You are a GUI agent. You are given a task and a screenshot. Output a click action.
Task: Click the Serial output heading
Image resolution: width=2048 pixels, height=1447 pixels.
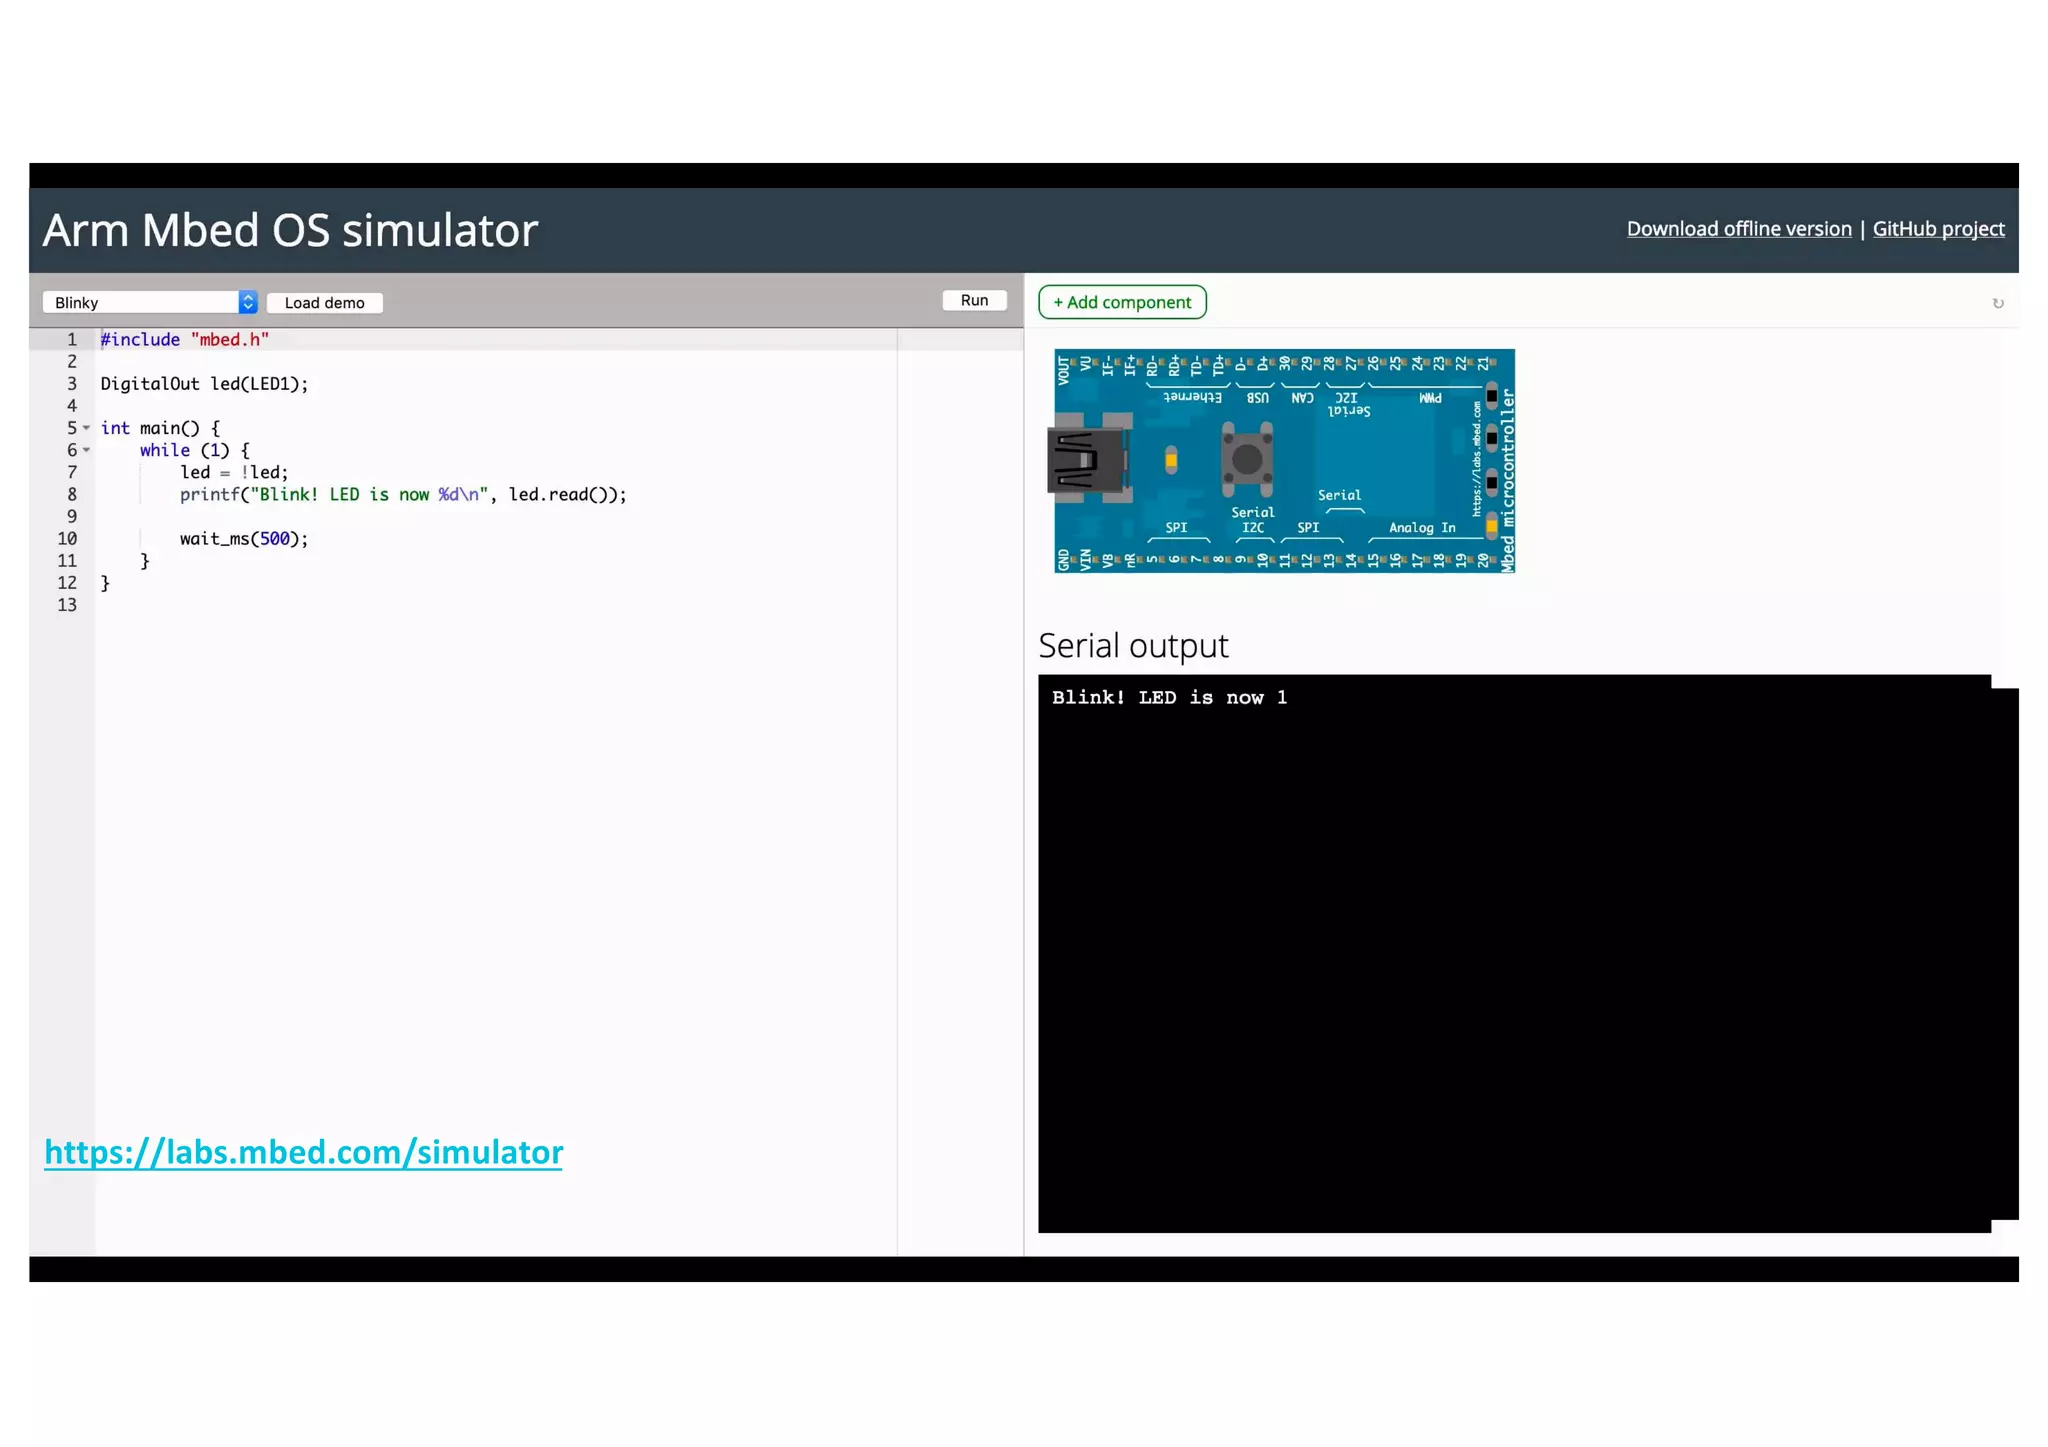[x=1133, y=646]
